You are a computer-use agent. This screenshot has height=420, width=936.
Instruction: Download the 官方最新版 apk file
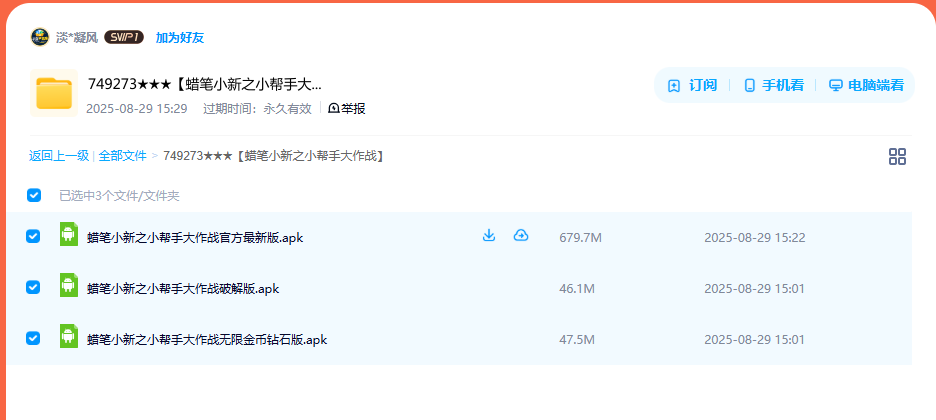pos(489,235)
